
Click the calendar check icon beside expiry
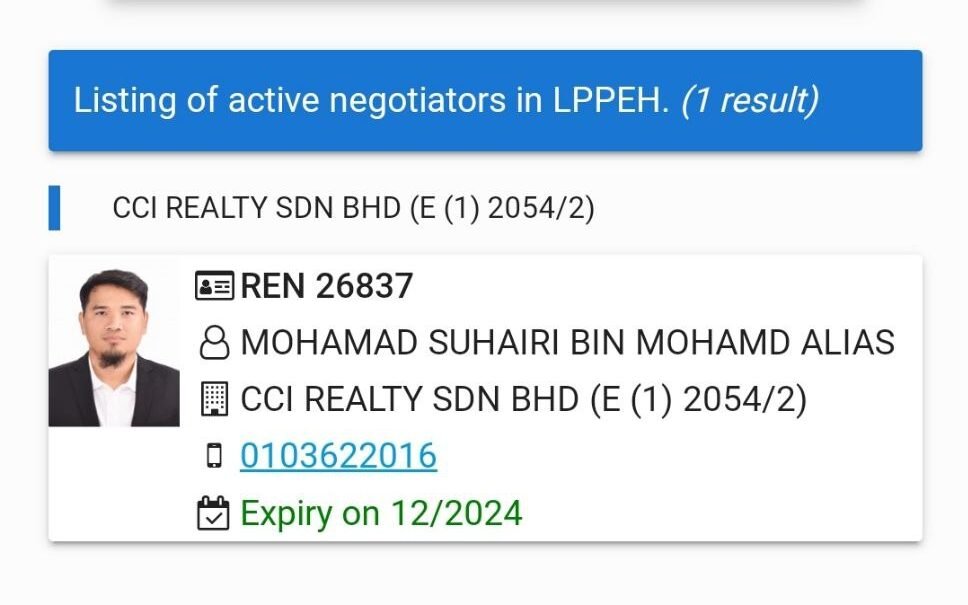click(x=213, y=513)
